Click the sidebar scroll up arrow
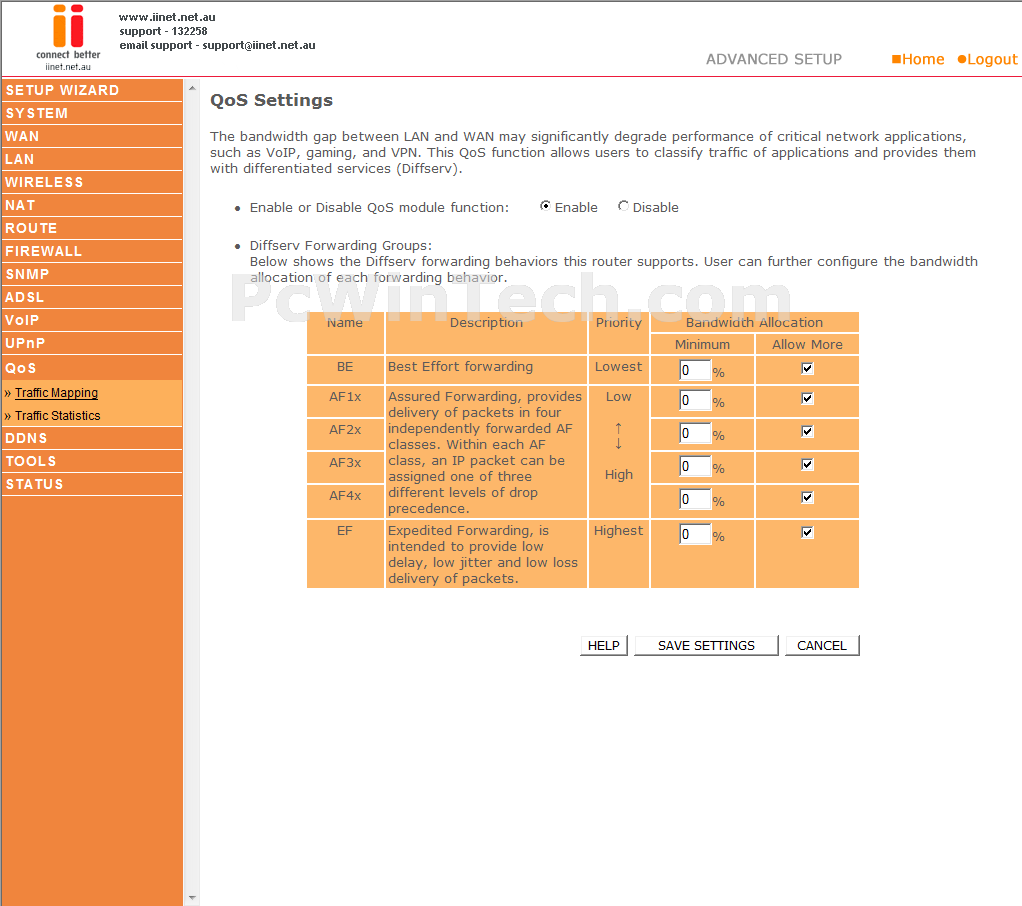This screenshot has width=1022, height=906. tap(192, 88)
